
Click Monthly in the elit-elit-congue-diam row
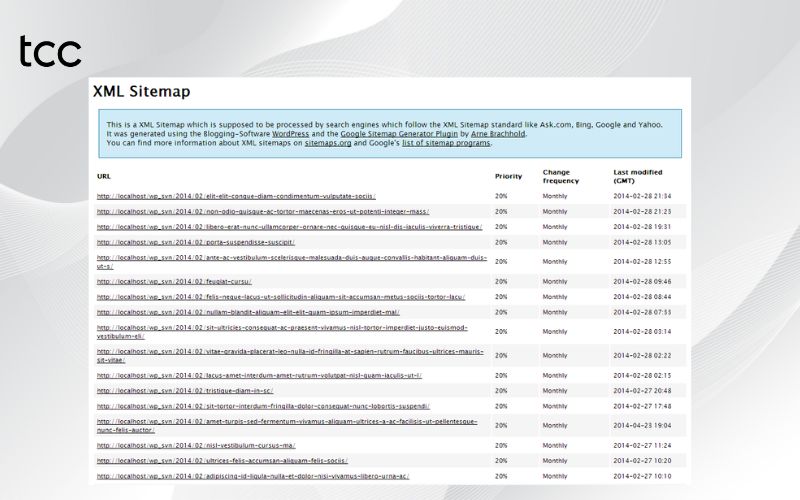[555, 196]
